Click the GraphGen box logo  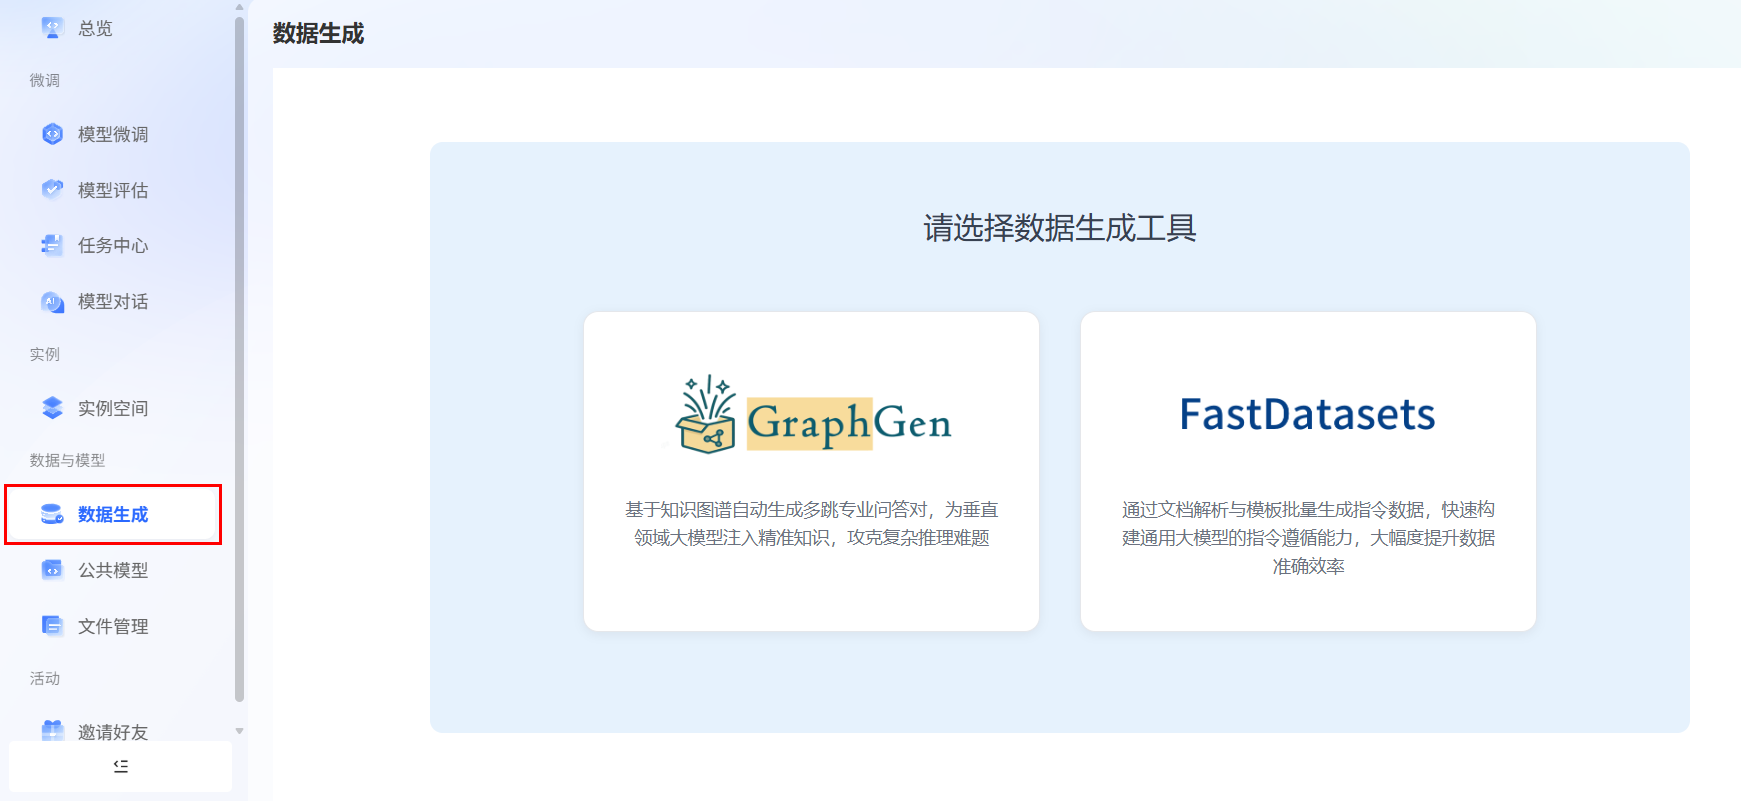click(x=707, y=416)
